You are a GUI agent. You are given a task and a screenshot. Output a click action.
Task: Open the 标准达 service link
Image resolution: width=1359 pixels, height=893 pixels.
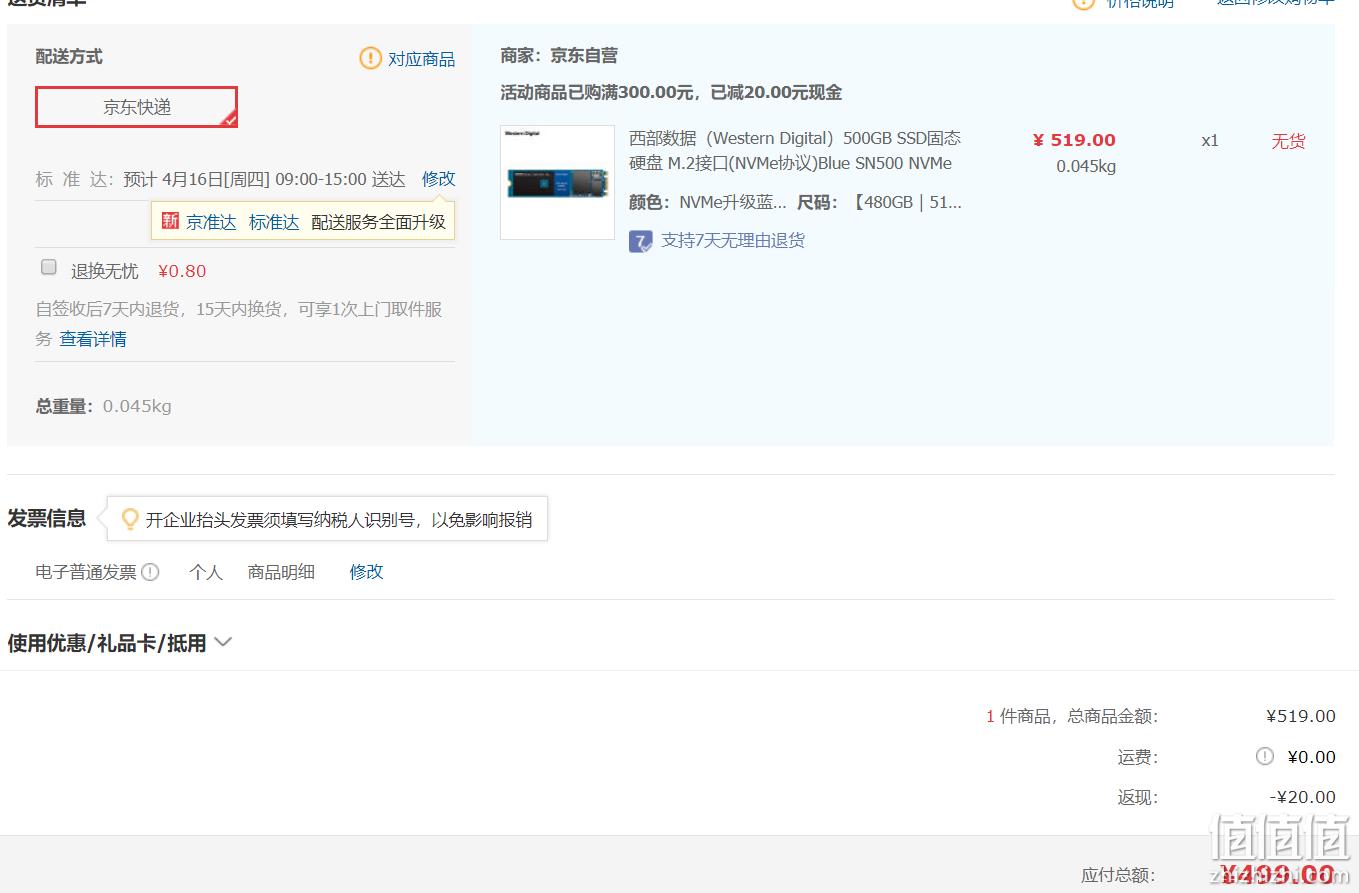click(x=274, y=222)
